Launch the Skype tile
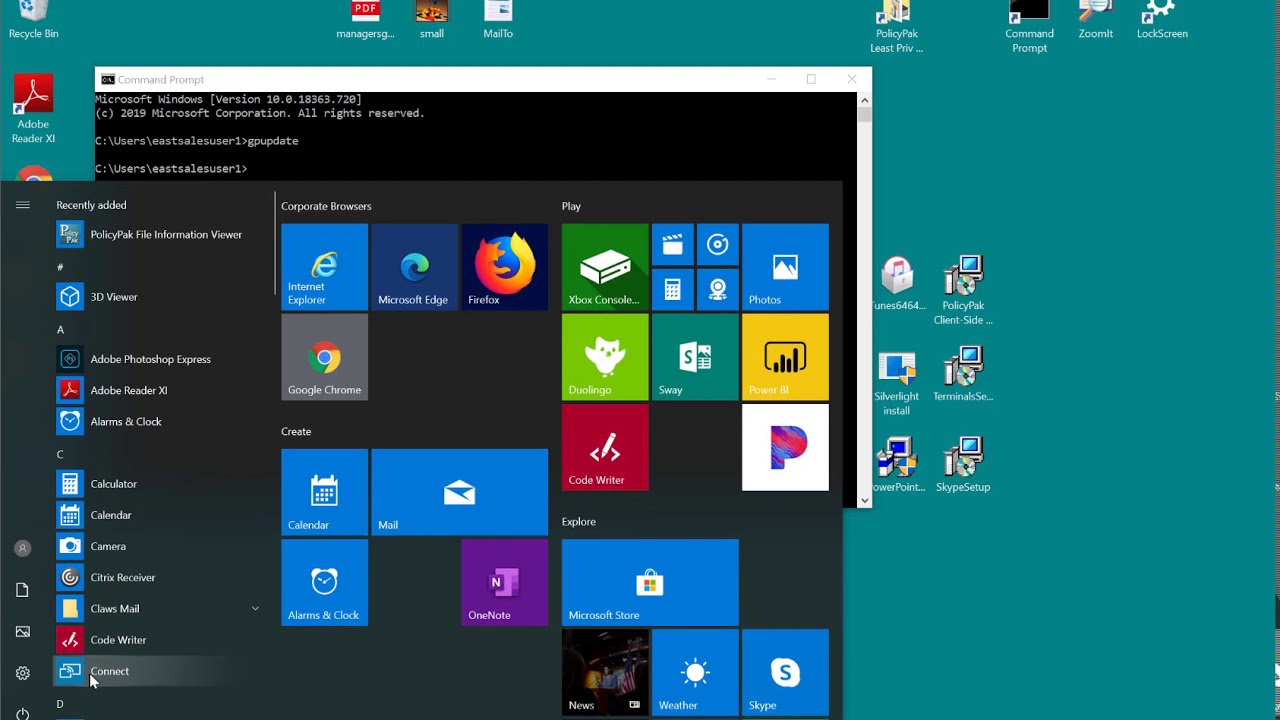 click(785, 672)
